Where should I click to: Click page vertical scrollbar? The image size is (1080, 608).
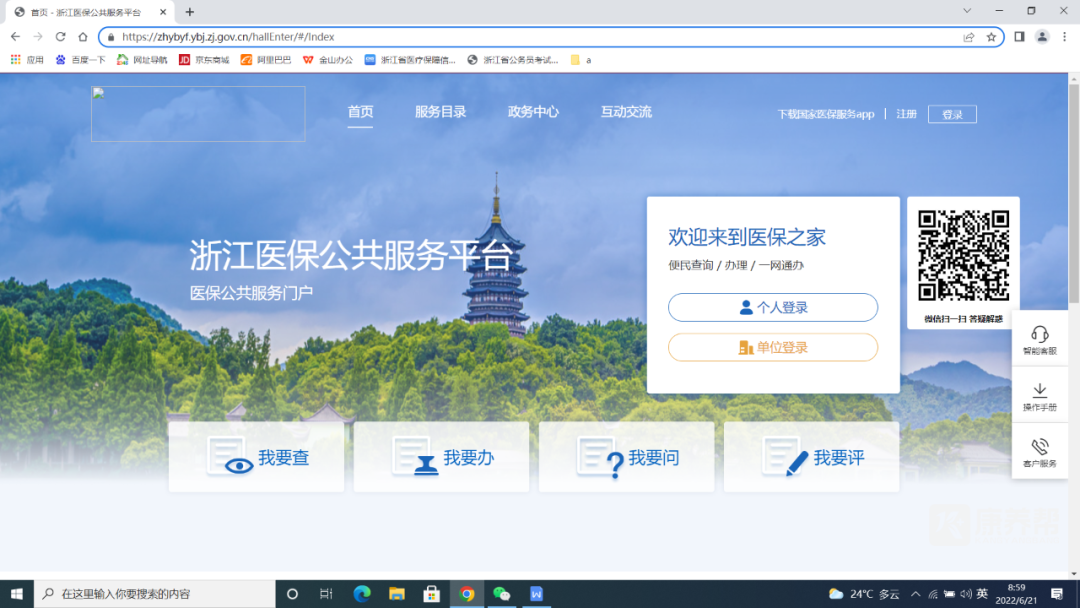(x=1074, y=193)
